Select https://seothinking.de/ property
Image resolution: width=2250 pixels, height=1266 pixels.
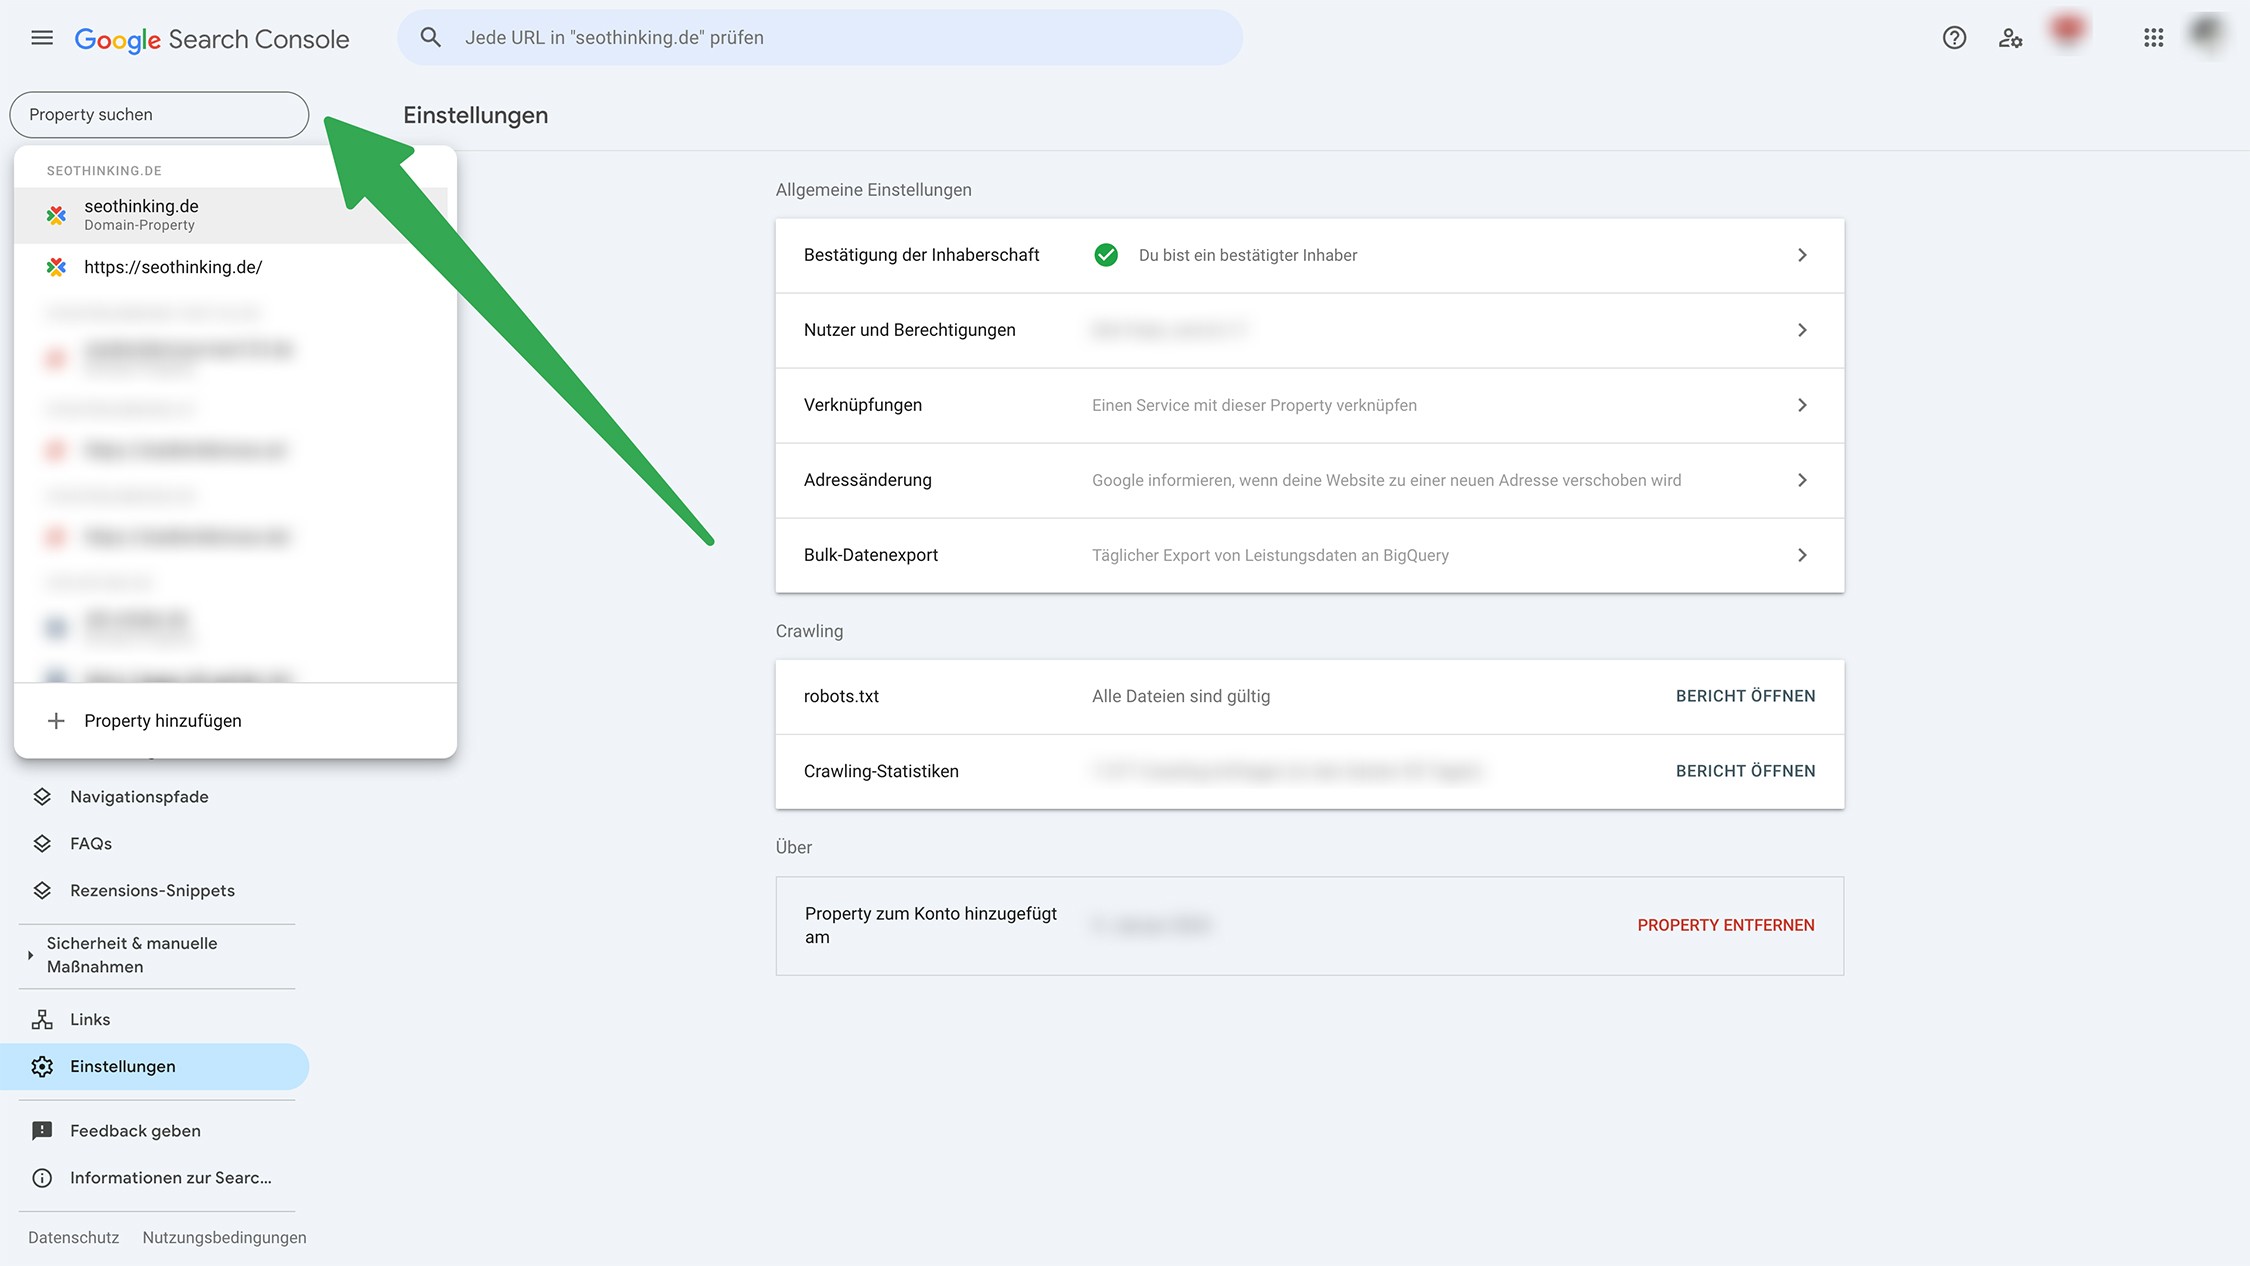click(x=173, y=267)
